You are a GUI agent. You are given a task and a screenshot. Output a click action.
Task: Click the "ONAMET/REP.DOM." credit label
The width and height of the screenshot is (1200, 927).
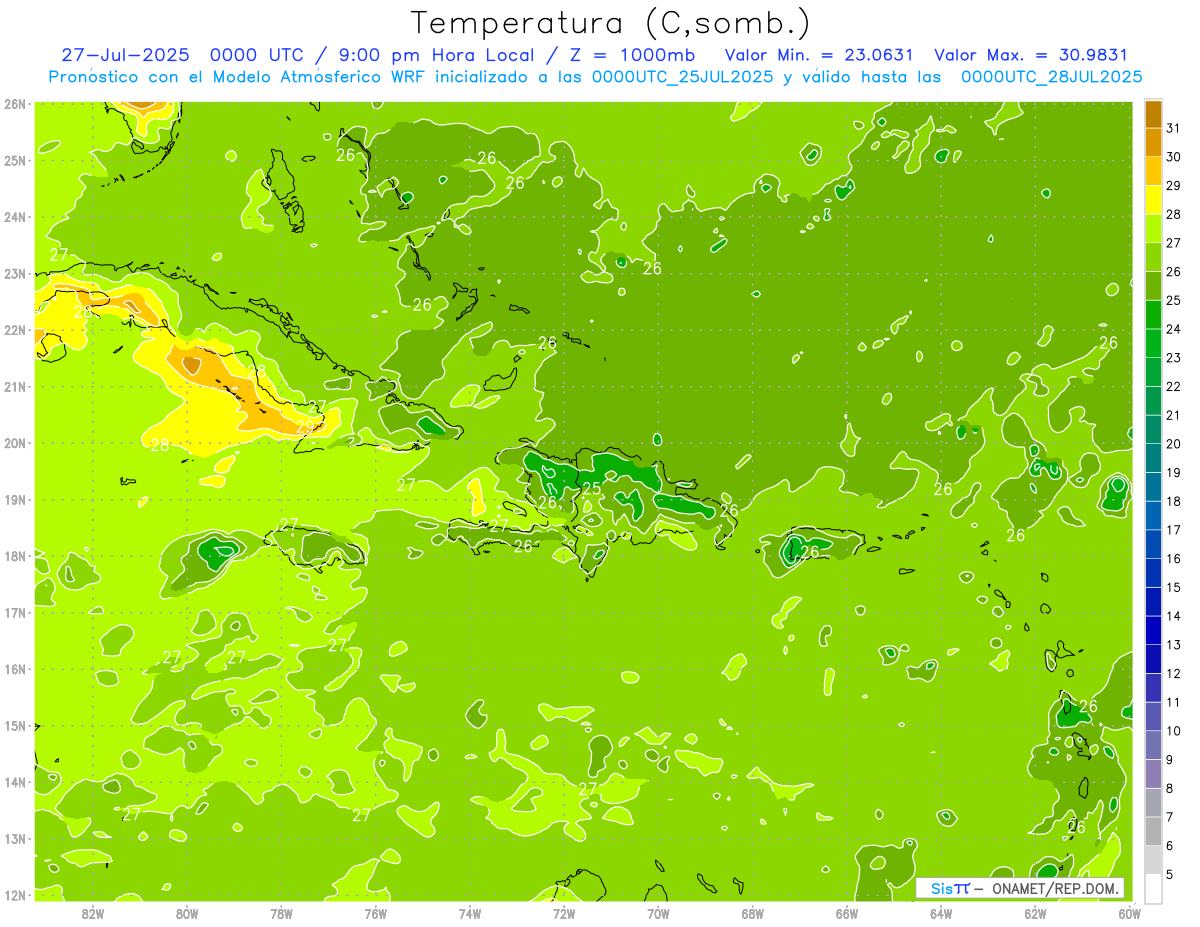tap(1055, 888)
